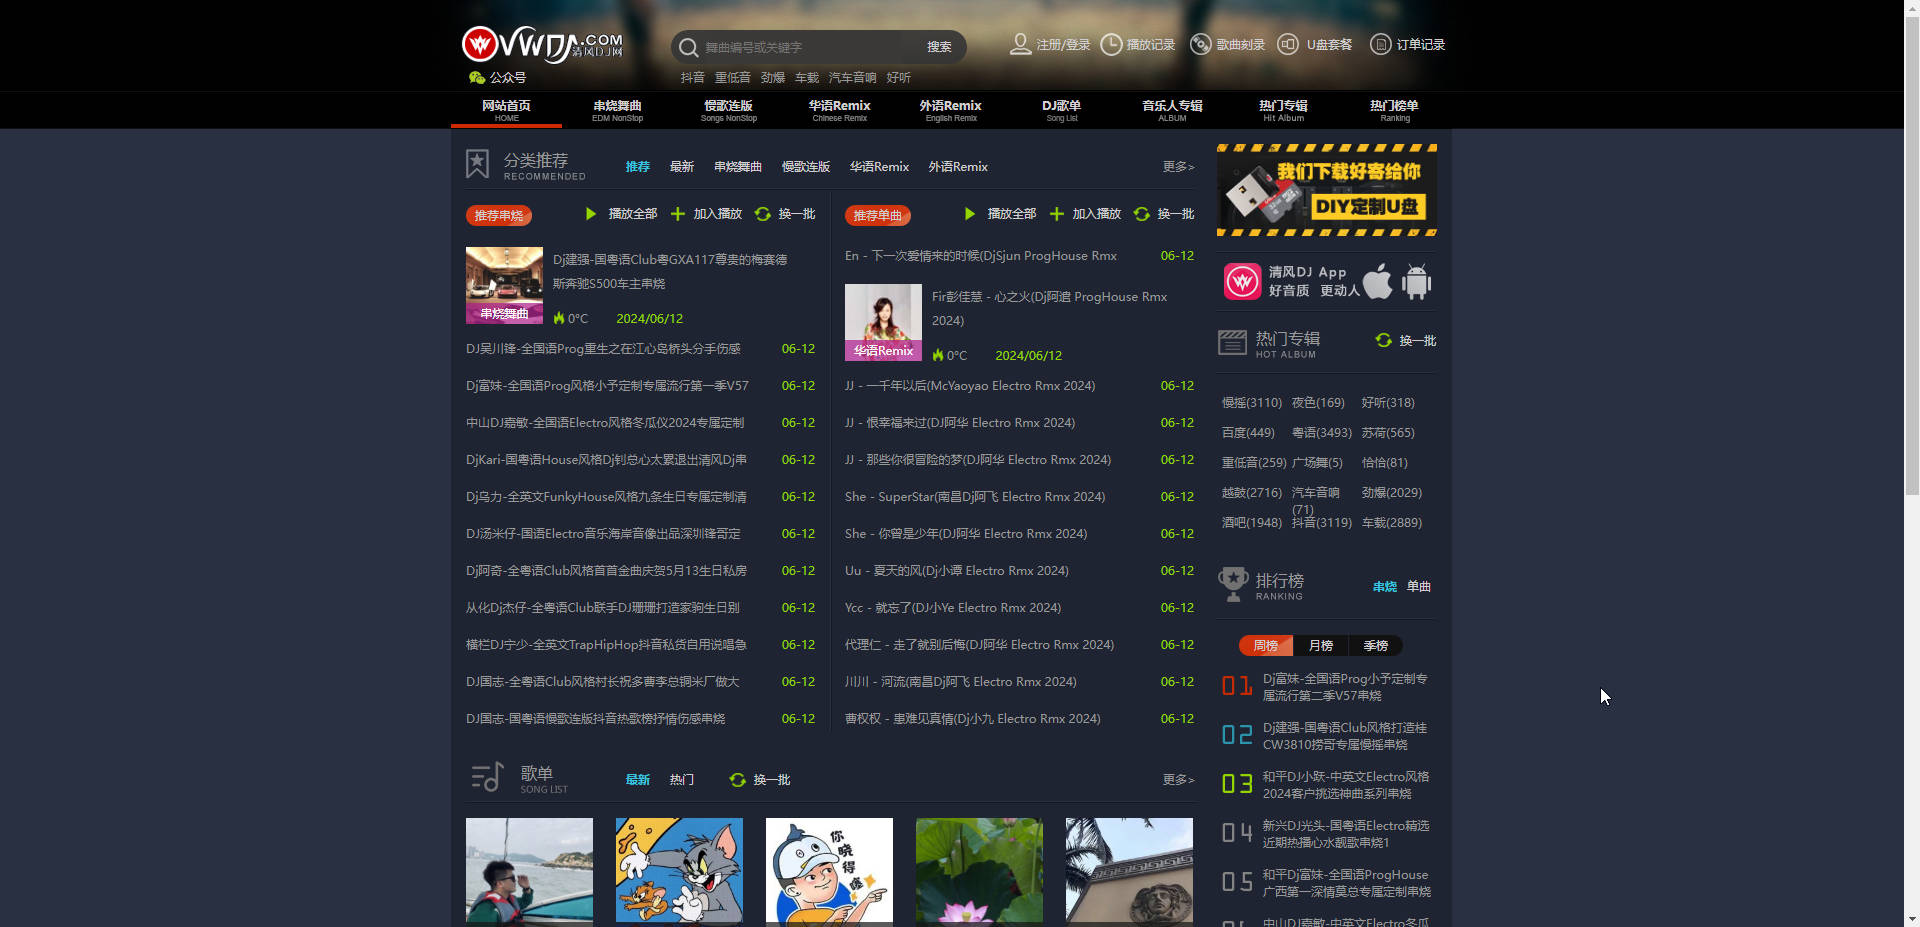This screenshot has width=1920, height=927.
Task: Refresh the 热门专辑 list with 换一批
Action: [x=1406, y=341]
